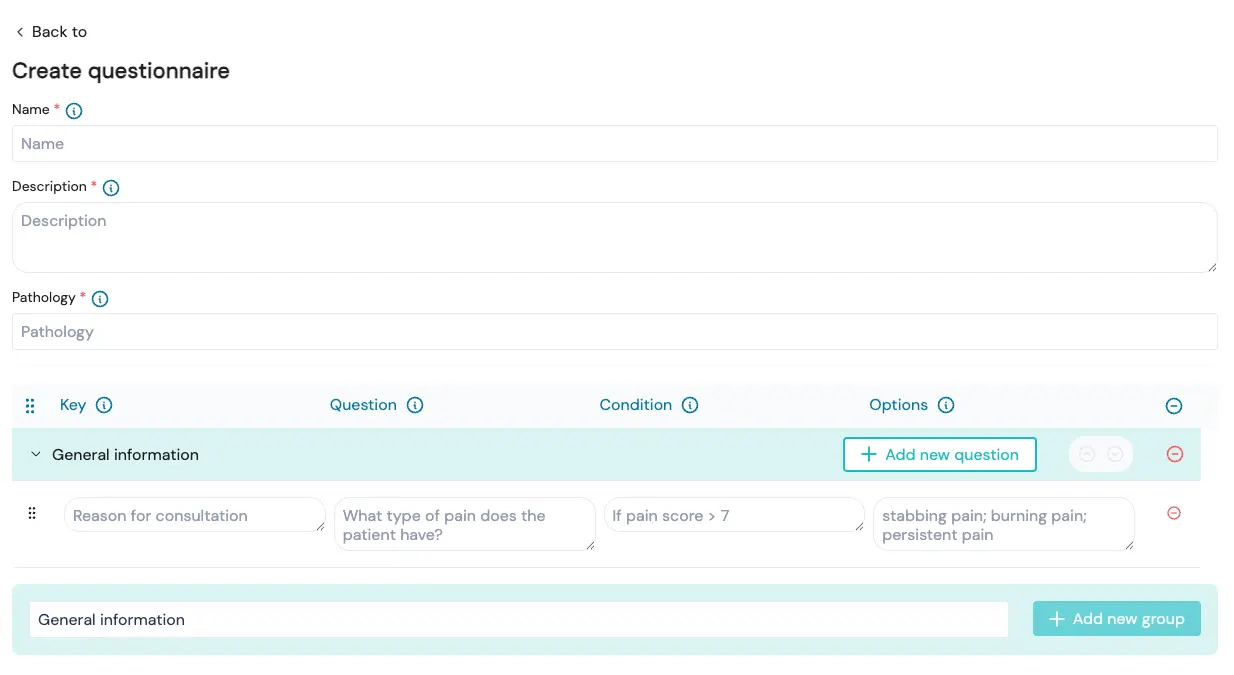This screenshot has width=1234, height=675.
Task: Follow the Back to link at the top
Action: pos(50,31)
